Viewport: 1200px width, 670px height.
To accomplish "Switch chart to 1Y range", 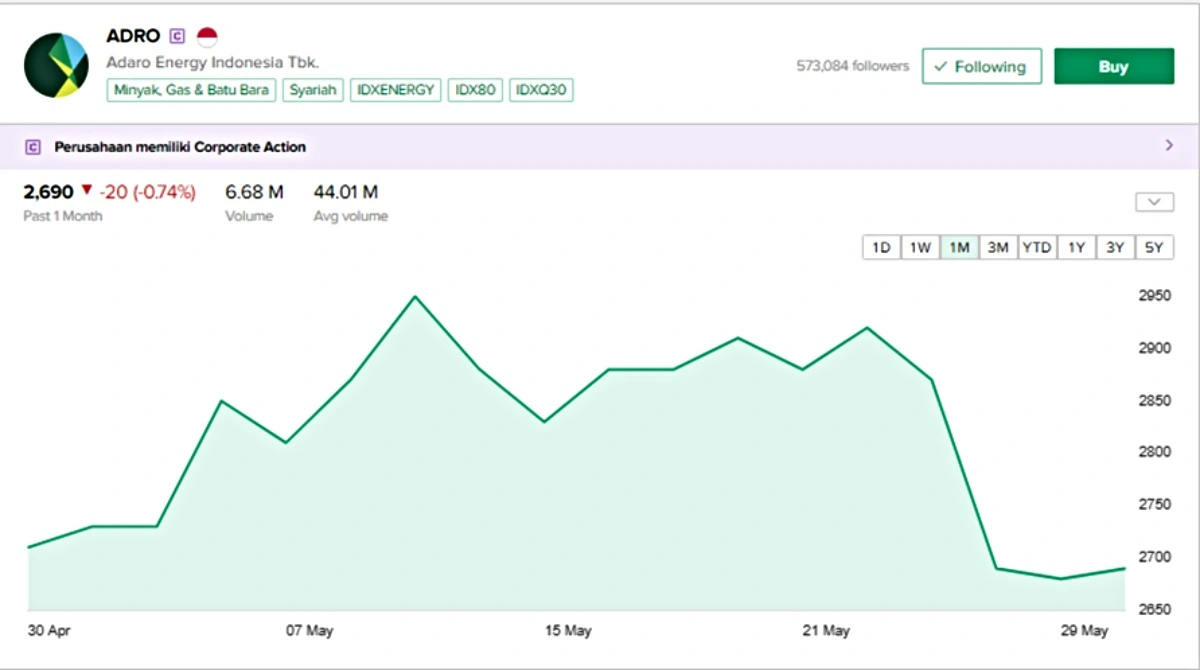I will [1076, 247].
